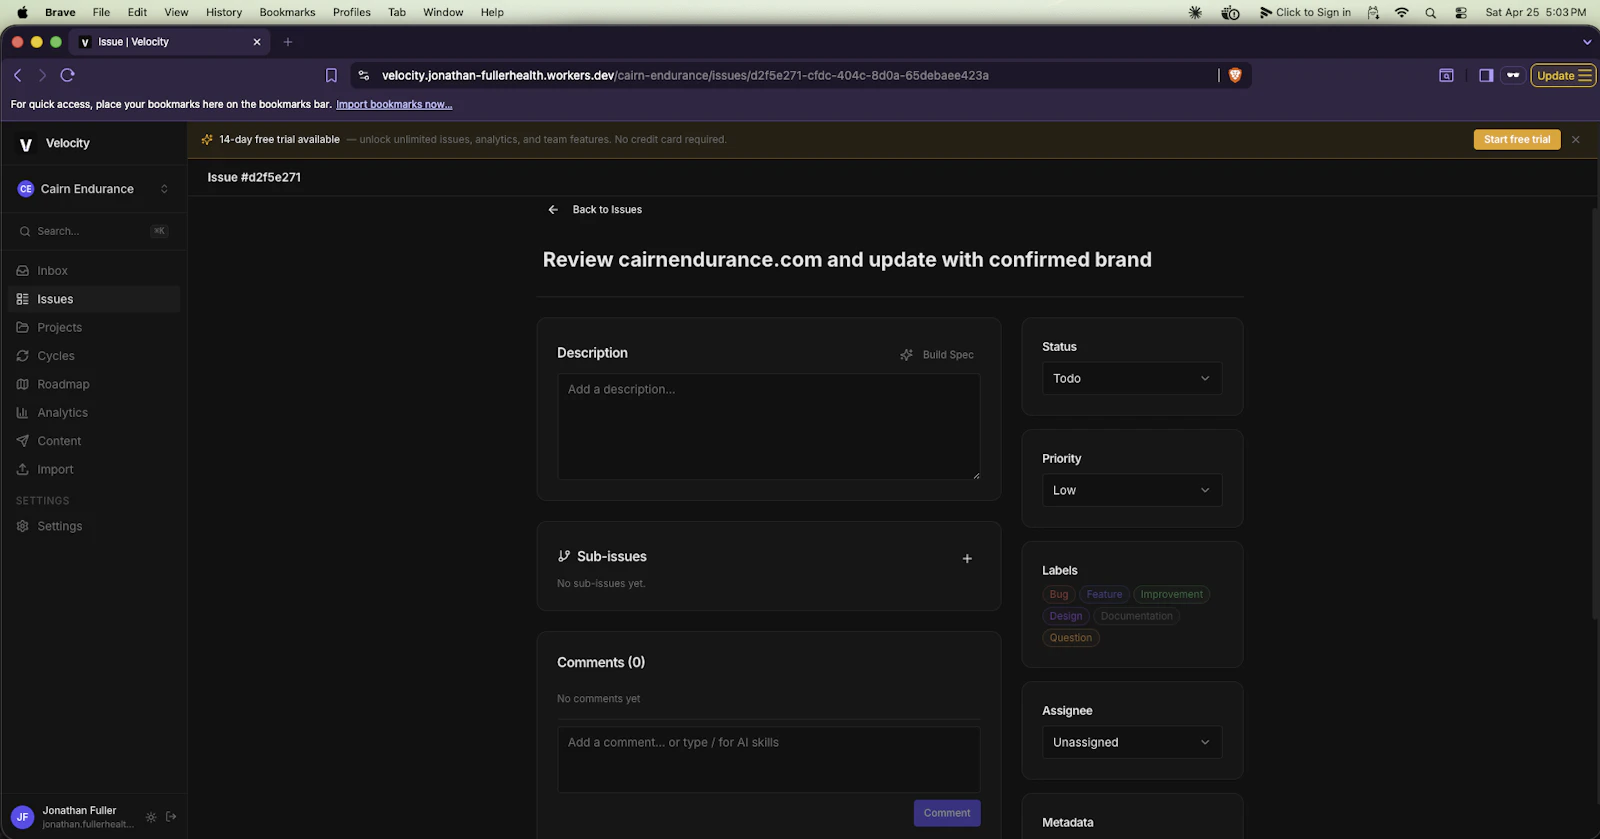
Task: Open the Apple menu
Action: [x=22, y=12]
